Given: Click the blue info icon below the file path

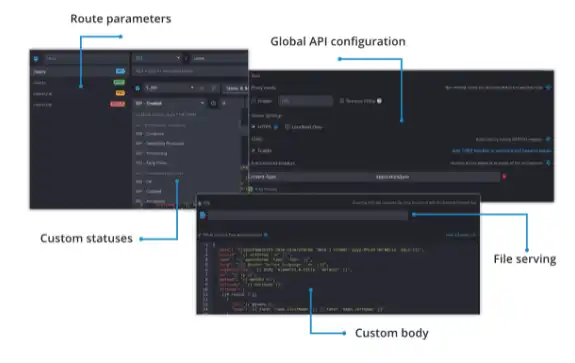Looking at the screenshot, I should [266, 235].
